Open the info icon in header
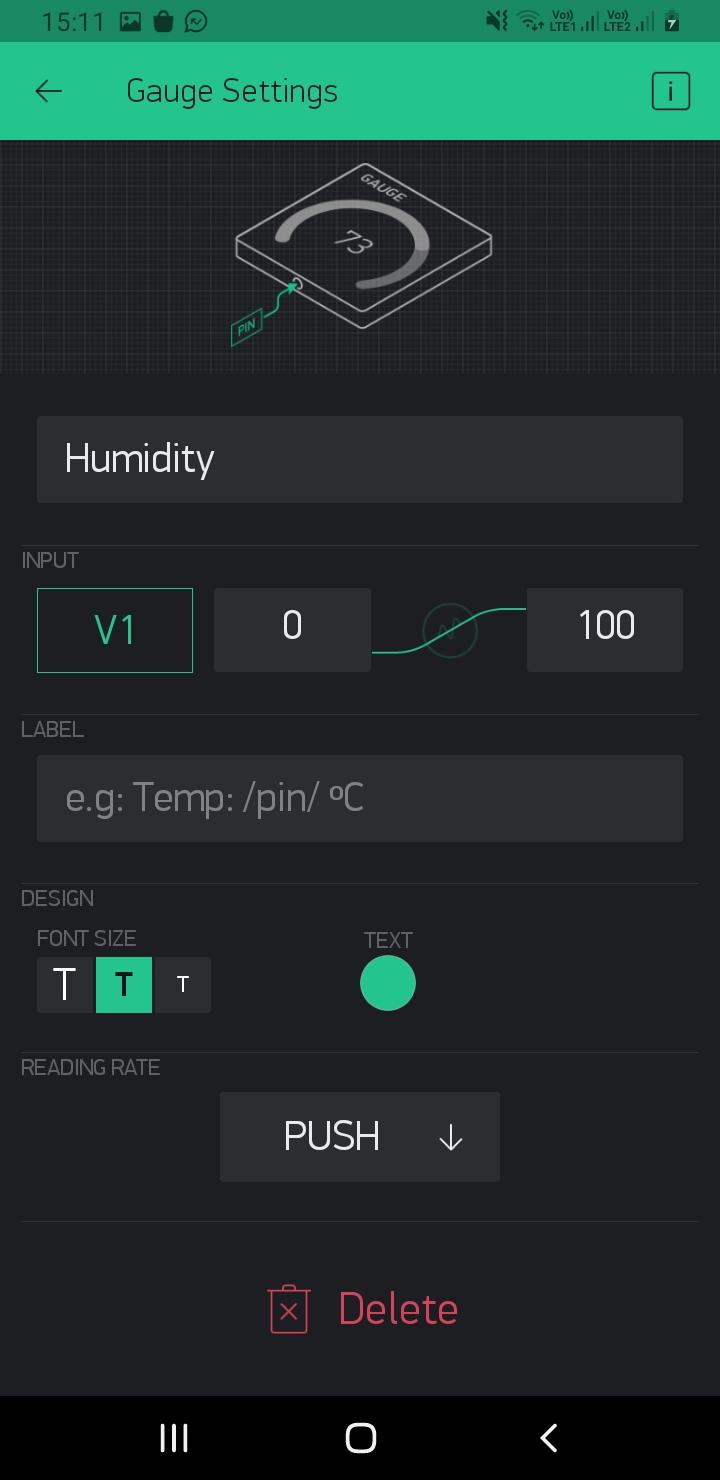The height and width of the screenshot is (1480, 720). coord(670,91)
